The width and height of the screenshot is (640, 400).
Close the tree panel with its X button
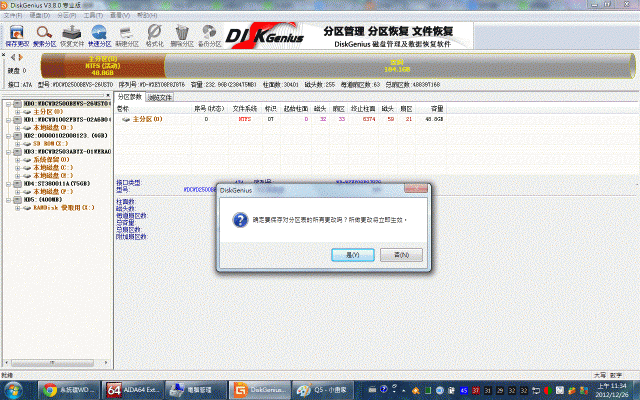[108, 96]
